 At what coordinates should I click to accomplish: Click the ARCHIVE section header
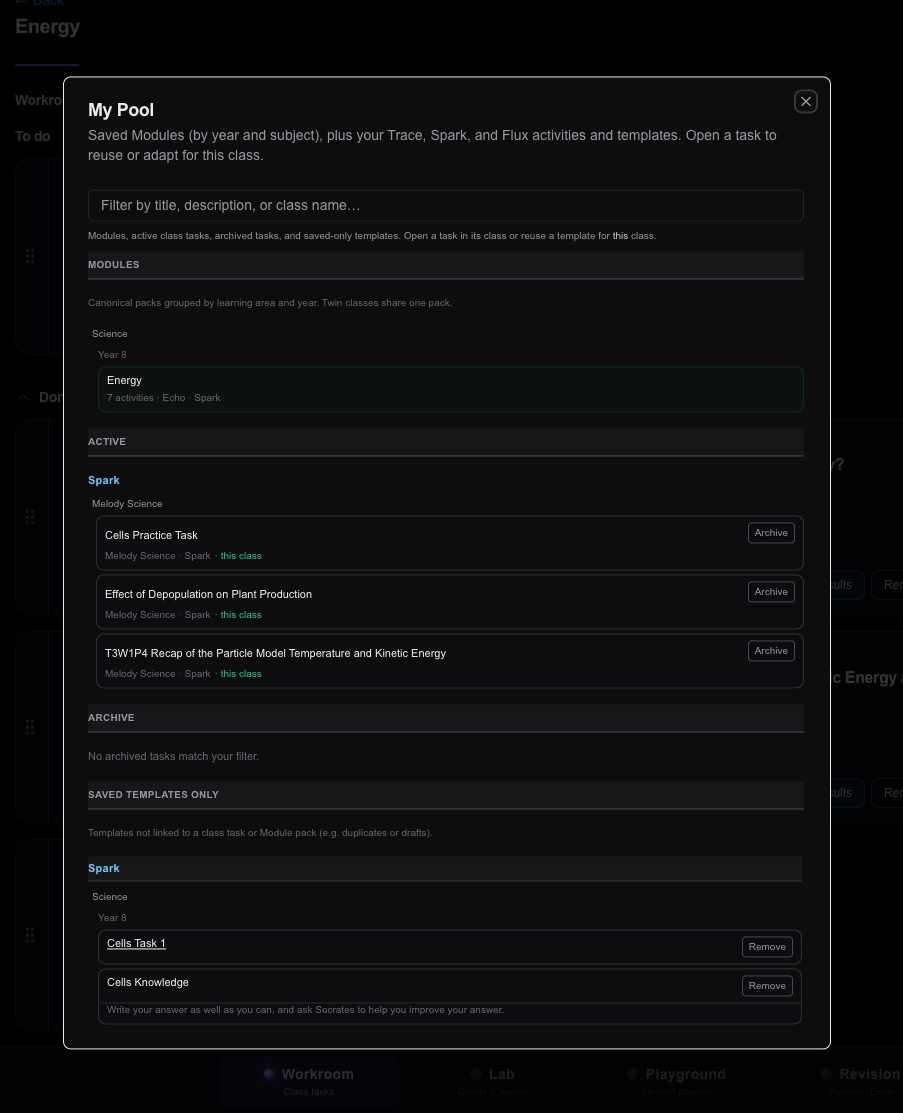[446, 718]
